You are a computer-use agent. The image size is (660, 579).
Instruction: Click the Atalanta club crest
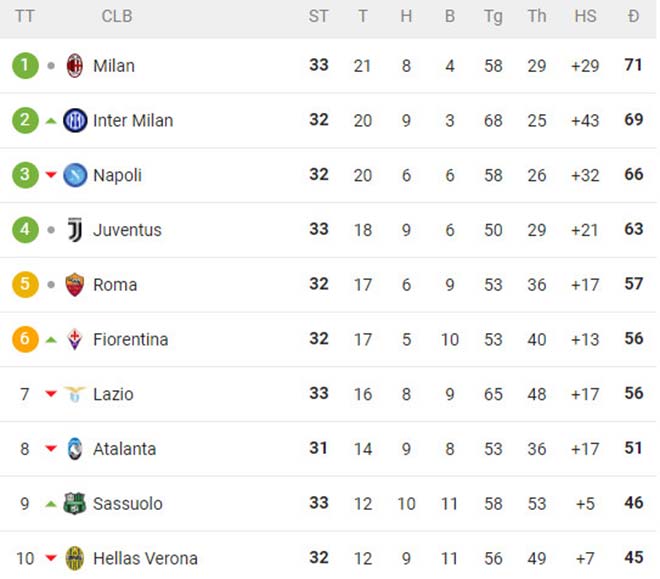pos(75,449)
